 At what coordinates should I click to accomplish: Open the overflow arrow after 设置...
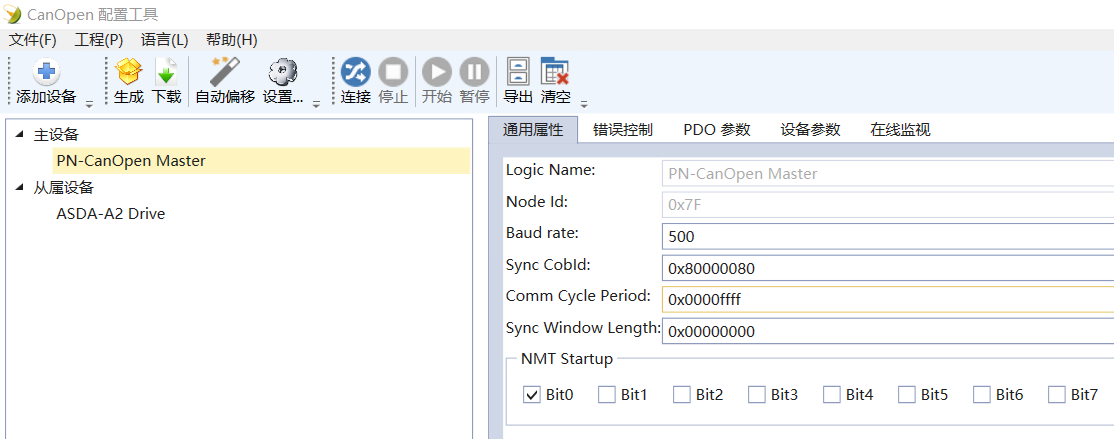click(316, 104)
